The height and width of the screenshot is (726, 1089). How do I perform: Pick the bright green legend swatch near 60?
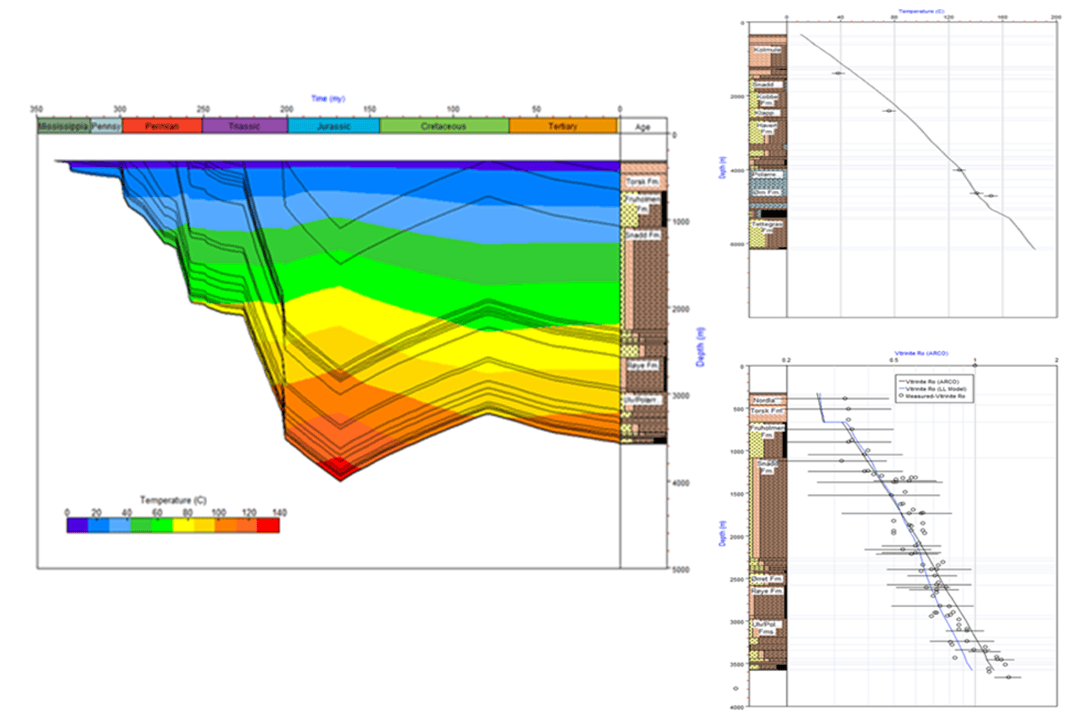pos(163,526)
